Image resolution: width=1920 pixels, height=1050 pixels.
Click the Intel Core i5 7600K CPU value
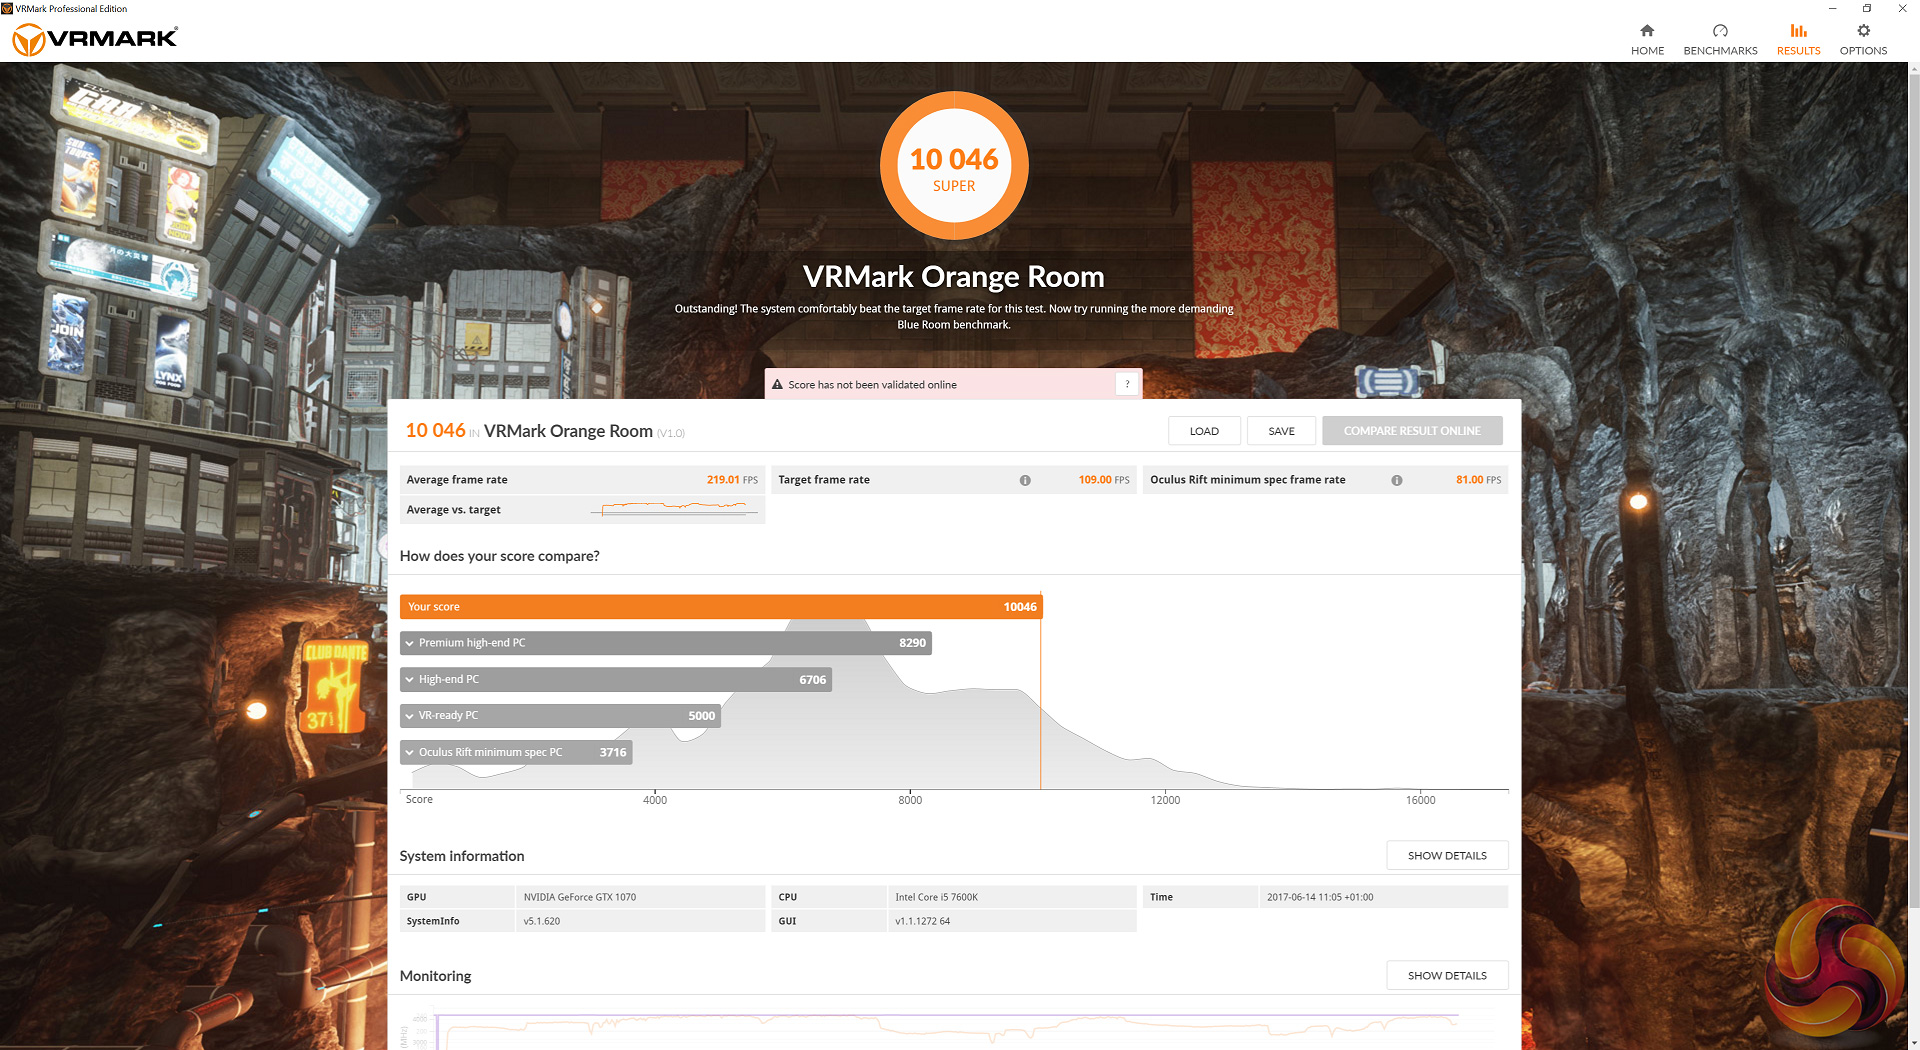click(937, 897)
